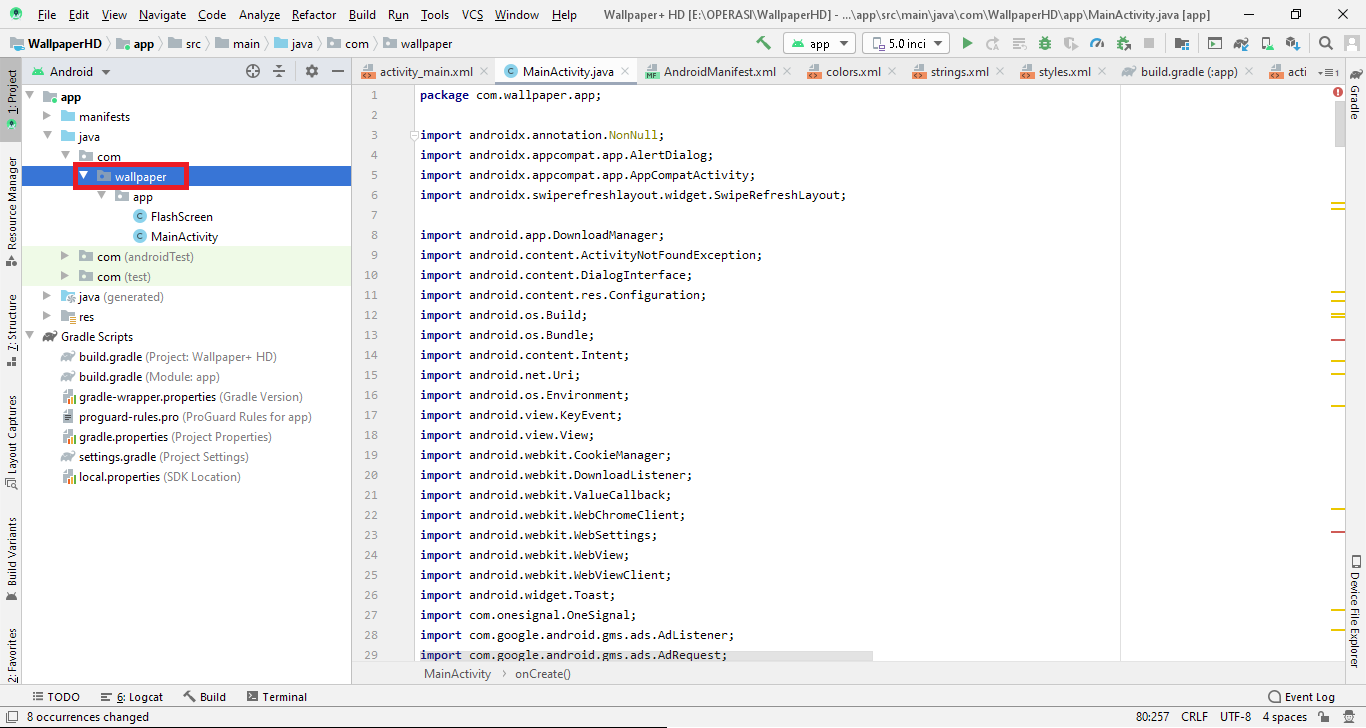Close the activity_main.xml tab
1366x728 pixels.
[x=484, y=72]
